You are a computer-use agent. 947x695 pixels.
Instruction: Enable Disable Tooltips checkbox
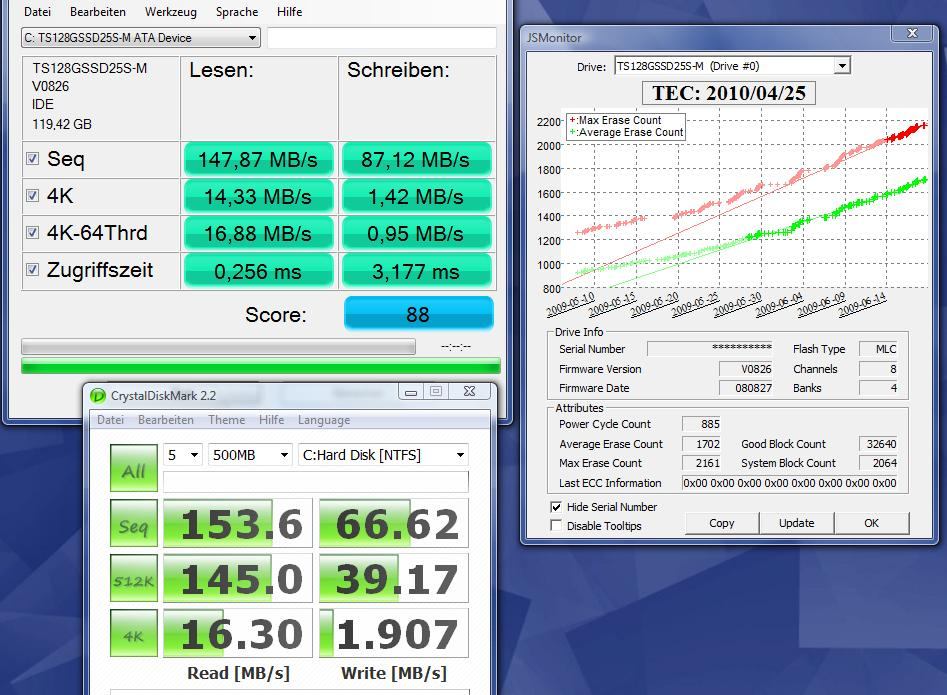(556, 526)
